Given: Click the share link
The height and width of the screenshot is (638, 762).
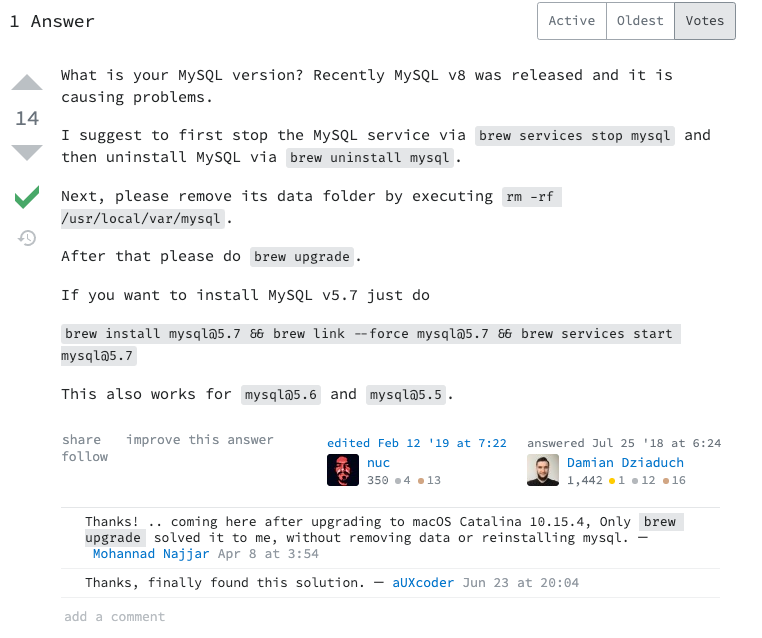Looking at the screenshot, I should (x=81, y=440).
